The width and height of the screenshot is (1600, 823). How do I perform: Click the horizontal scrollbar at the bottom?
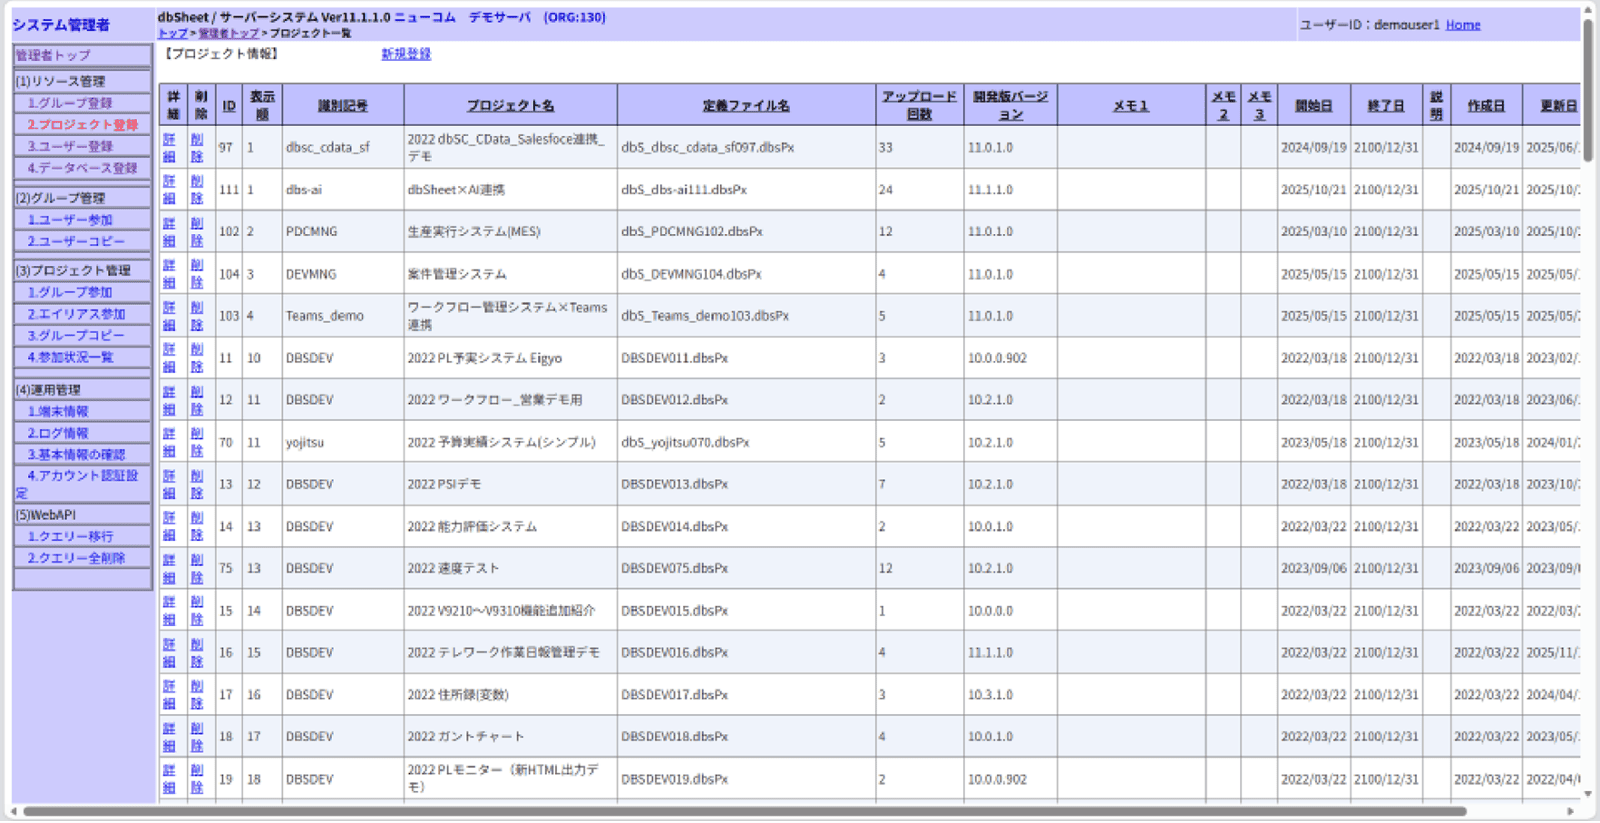pyautogui.click(x=744, y=812)
